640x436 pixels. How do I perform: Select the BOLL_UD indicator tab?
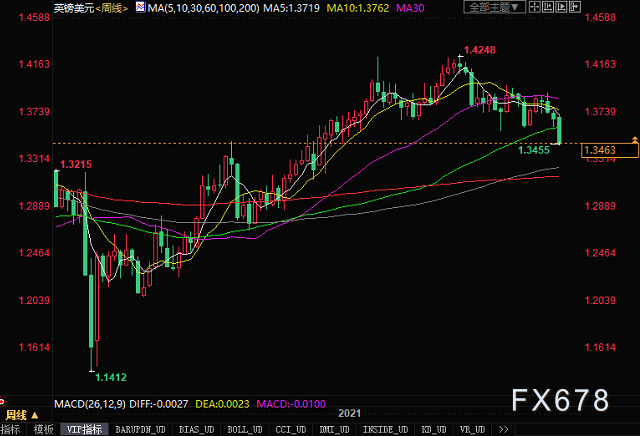[245, 429]
